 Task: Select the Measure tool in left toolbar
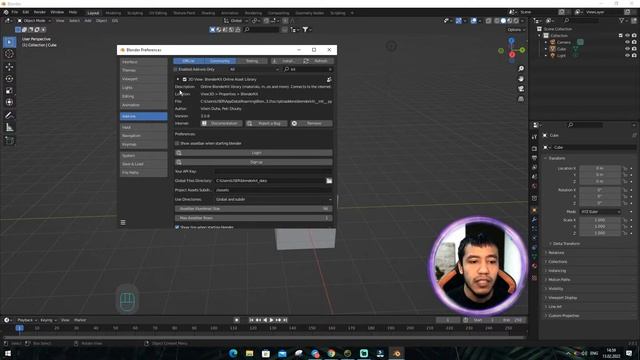tap(9, 128)
